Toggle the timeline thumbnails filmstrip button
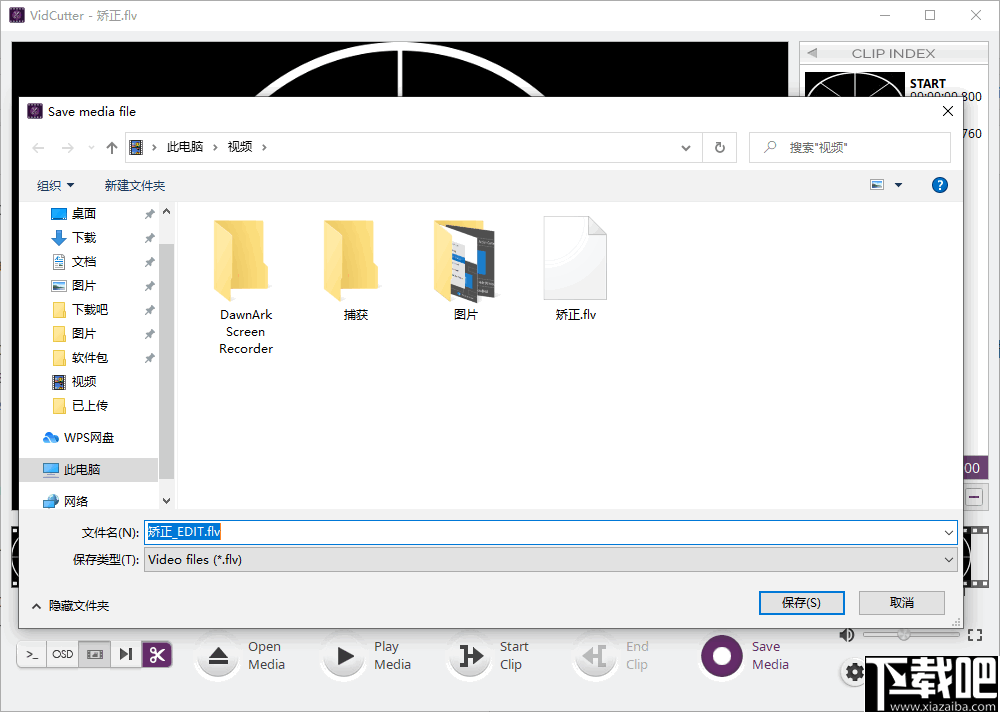This screenshot has width=1000, height=712. pyautogui.click(x=94, y=654)
